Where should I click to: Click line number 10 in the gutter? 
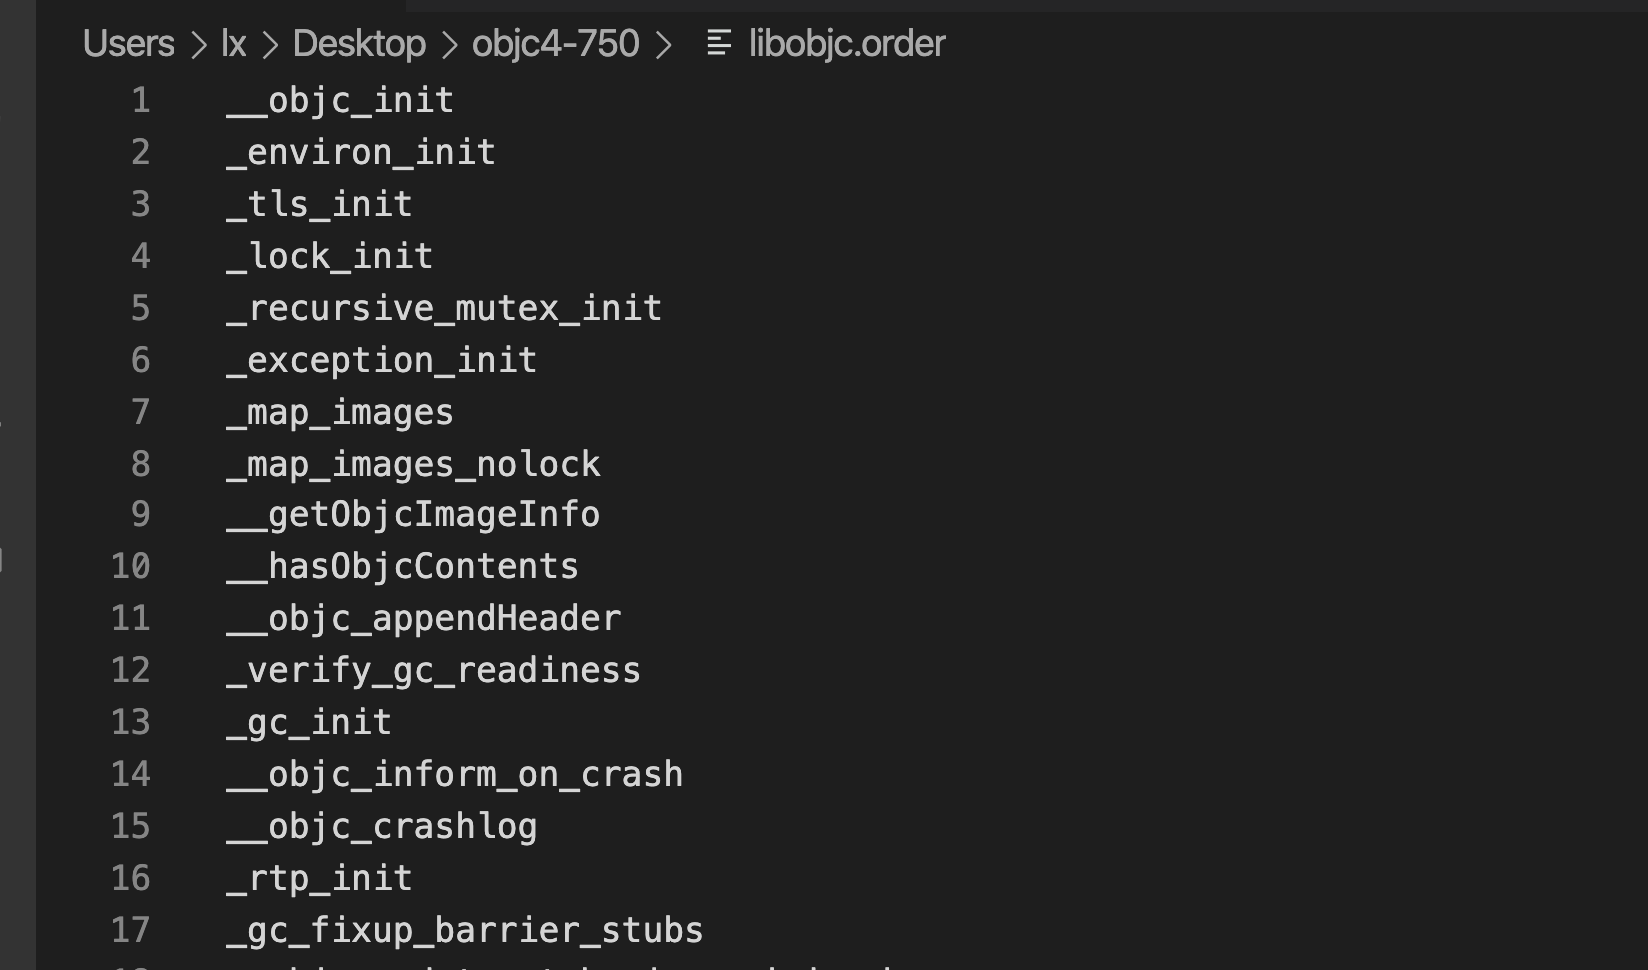click(131, 566)
